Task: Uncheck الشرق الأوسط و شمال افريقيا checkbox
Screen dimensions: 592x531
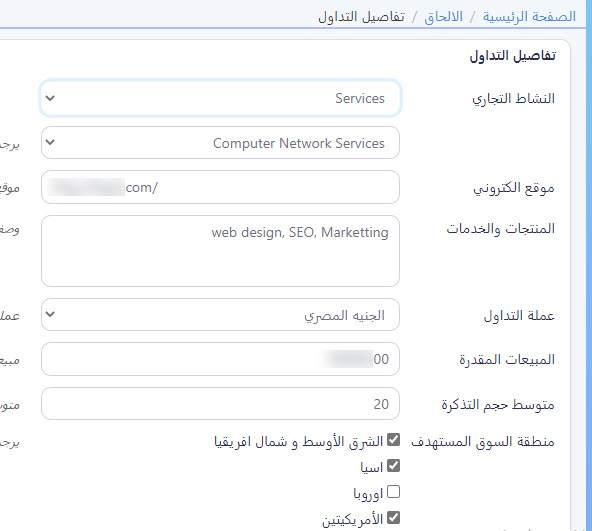Action: pos(393,440)
